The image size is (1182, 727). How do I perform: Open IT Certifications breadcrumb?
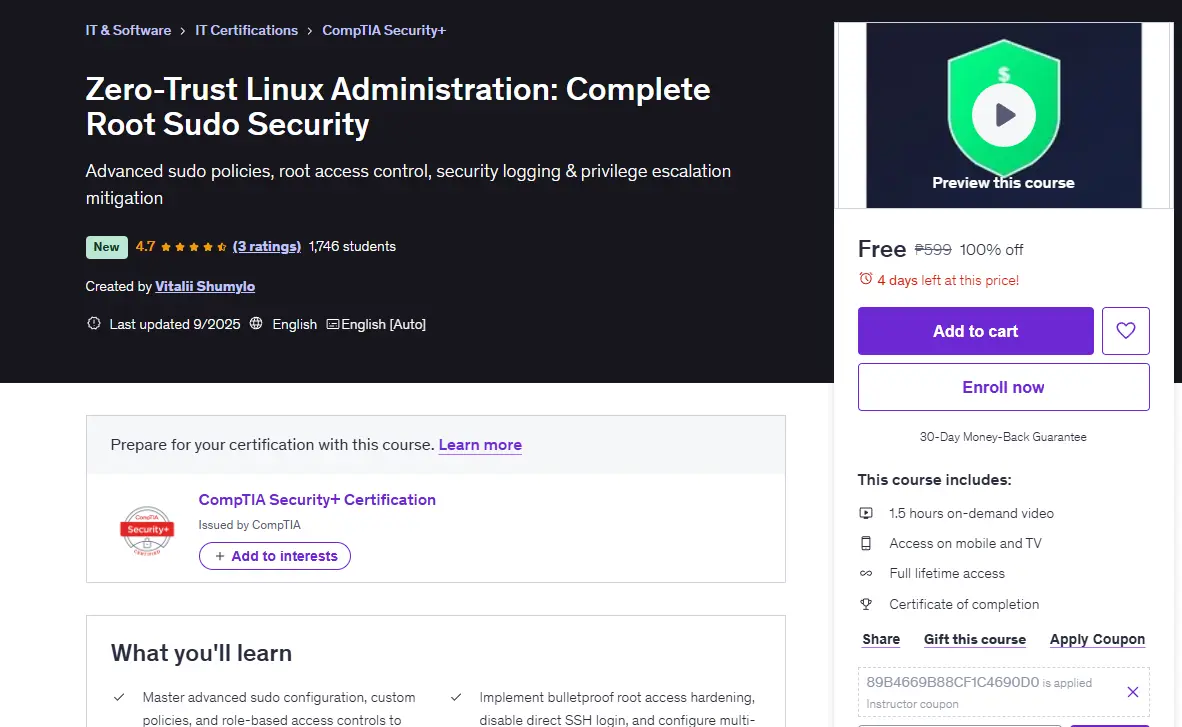247,30
